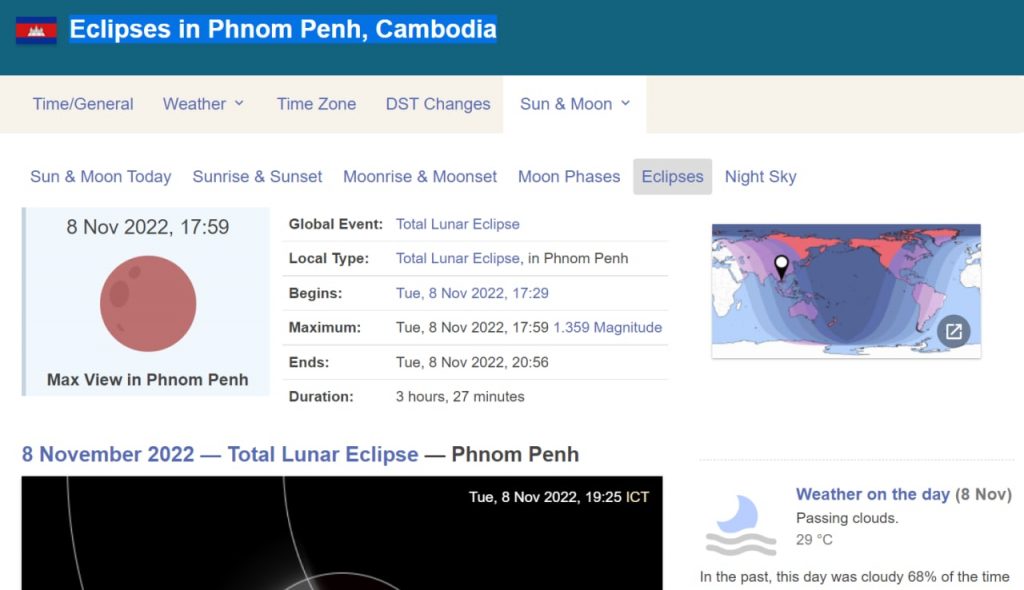This screenshot has height=590, width=1024.
Task: Go to Sun & Moon Today
Action: click(101, 177)
